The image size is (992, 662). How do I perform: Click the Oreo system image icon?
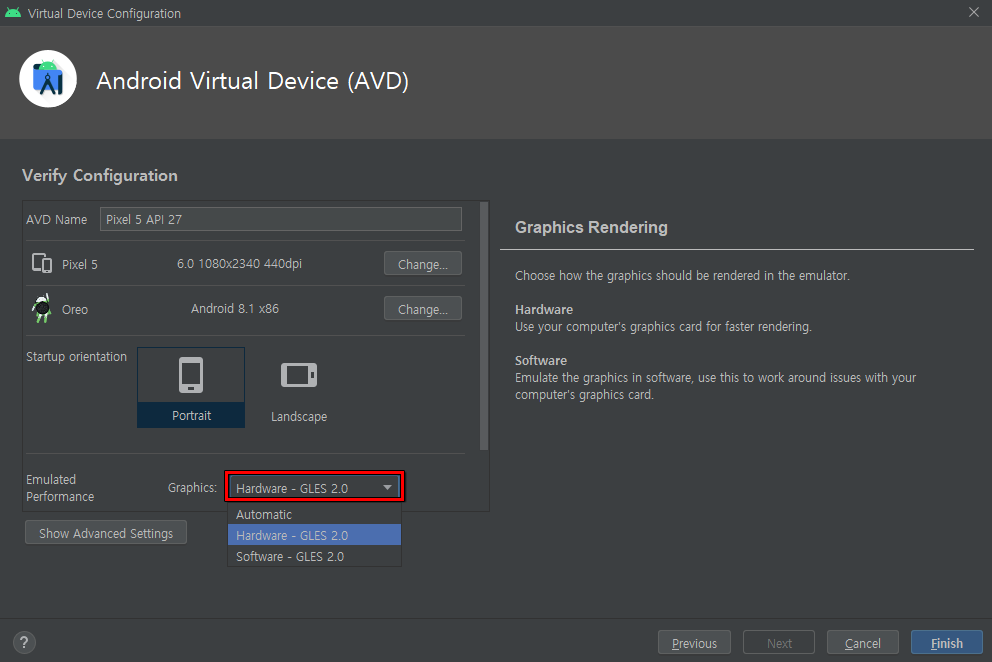click(42, 308)
